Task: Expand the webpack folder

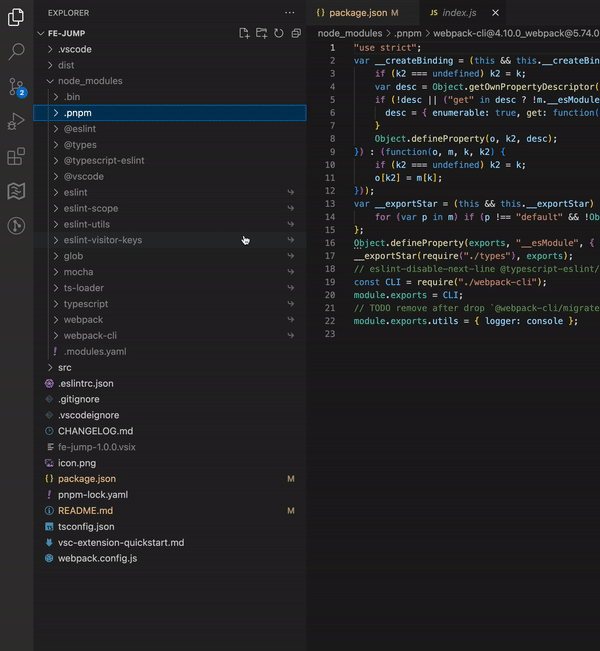Action: 170,320
